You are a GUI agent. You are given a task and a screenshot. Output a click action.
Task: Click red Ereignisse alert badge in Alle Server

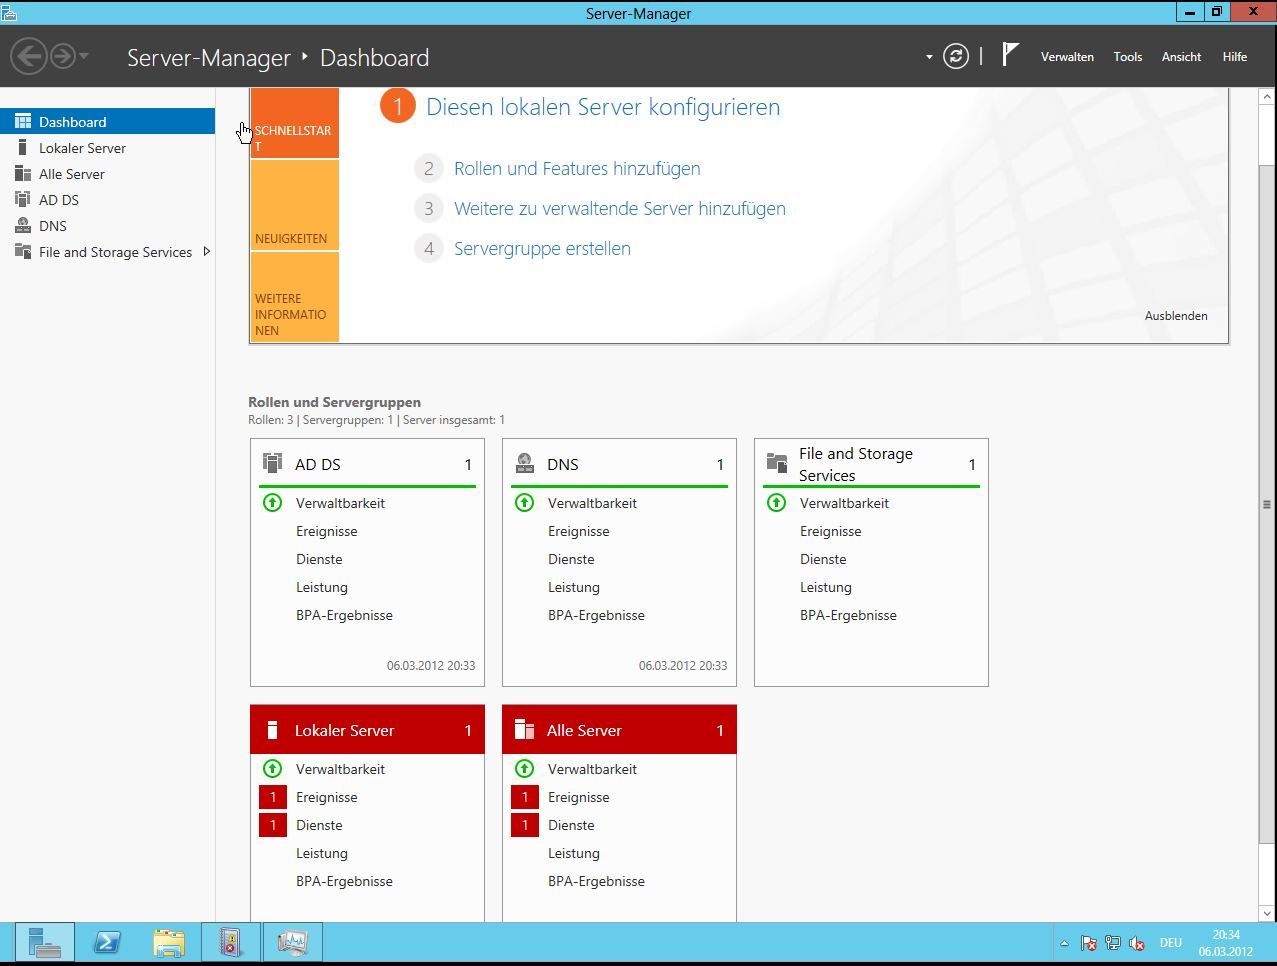[x=524, y=797]
